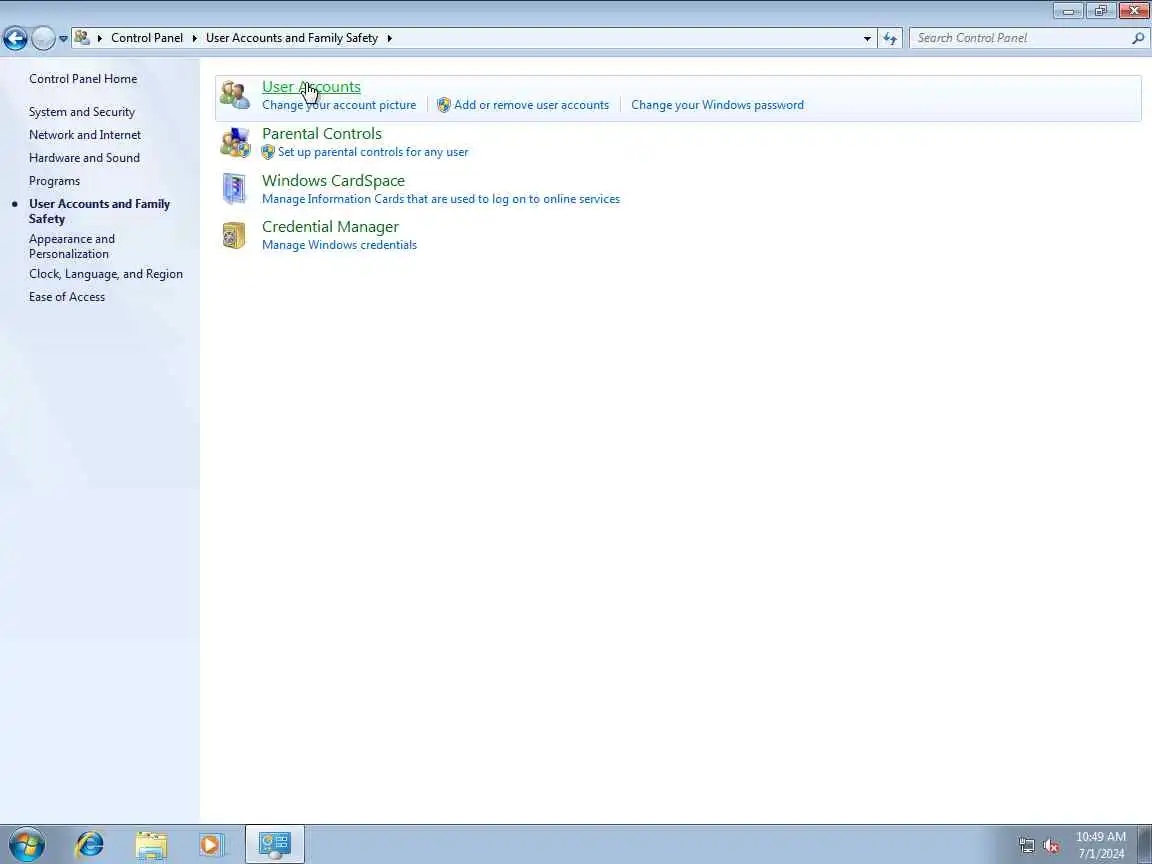Click the Refresh button in address bar
Image resolution: width=1152 pixels, height=864 pixels.
click(x=890, y=38)
